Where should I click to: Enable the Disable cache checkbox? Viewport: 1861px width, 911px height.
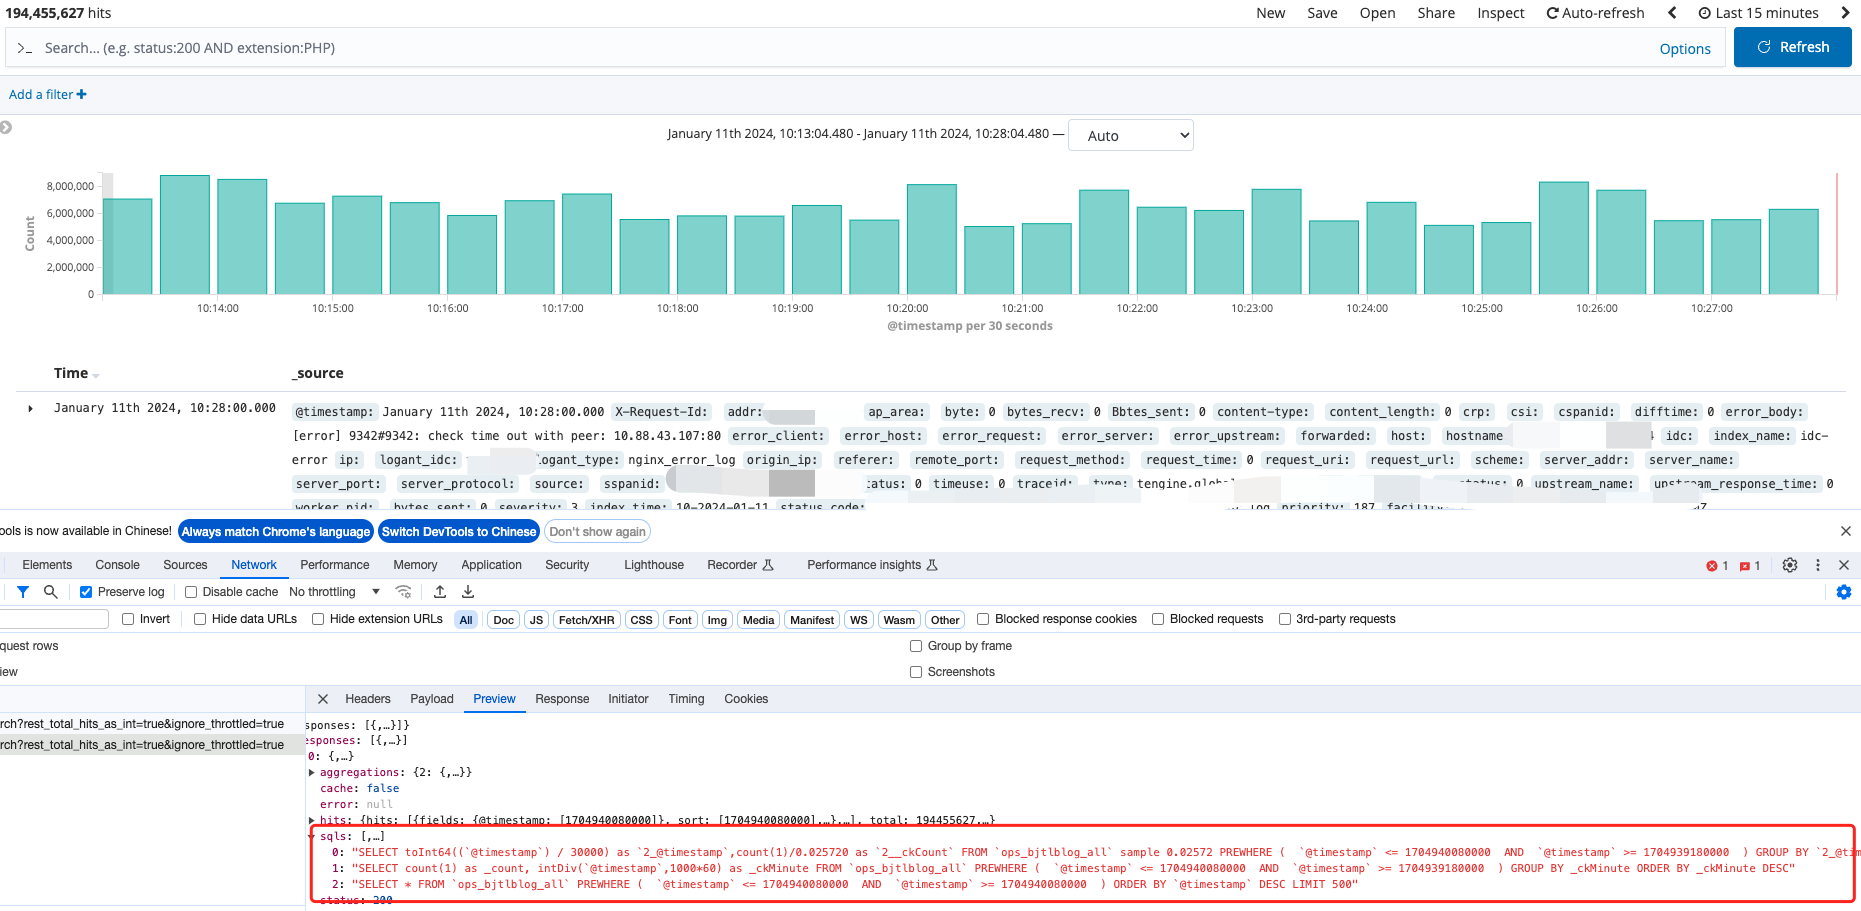click(x=191, y=592)
